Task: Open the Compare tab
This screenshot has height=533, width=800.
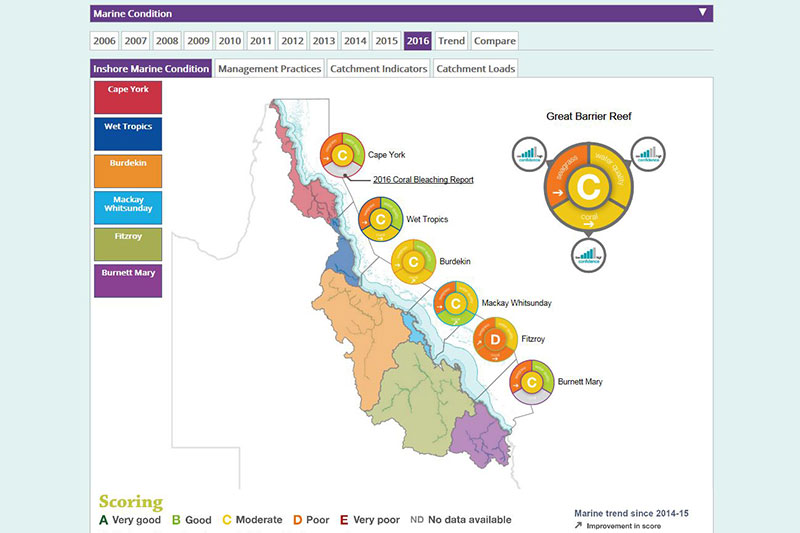Action: (x=494, y=41)
